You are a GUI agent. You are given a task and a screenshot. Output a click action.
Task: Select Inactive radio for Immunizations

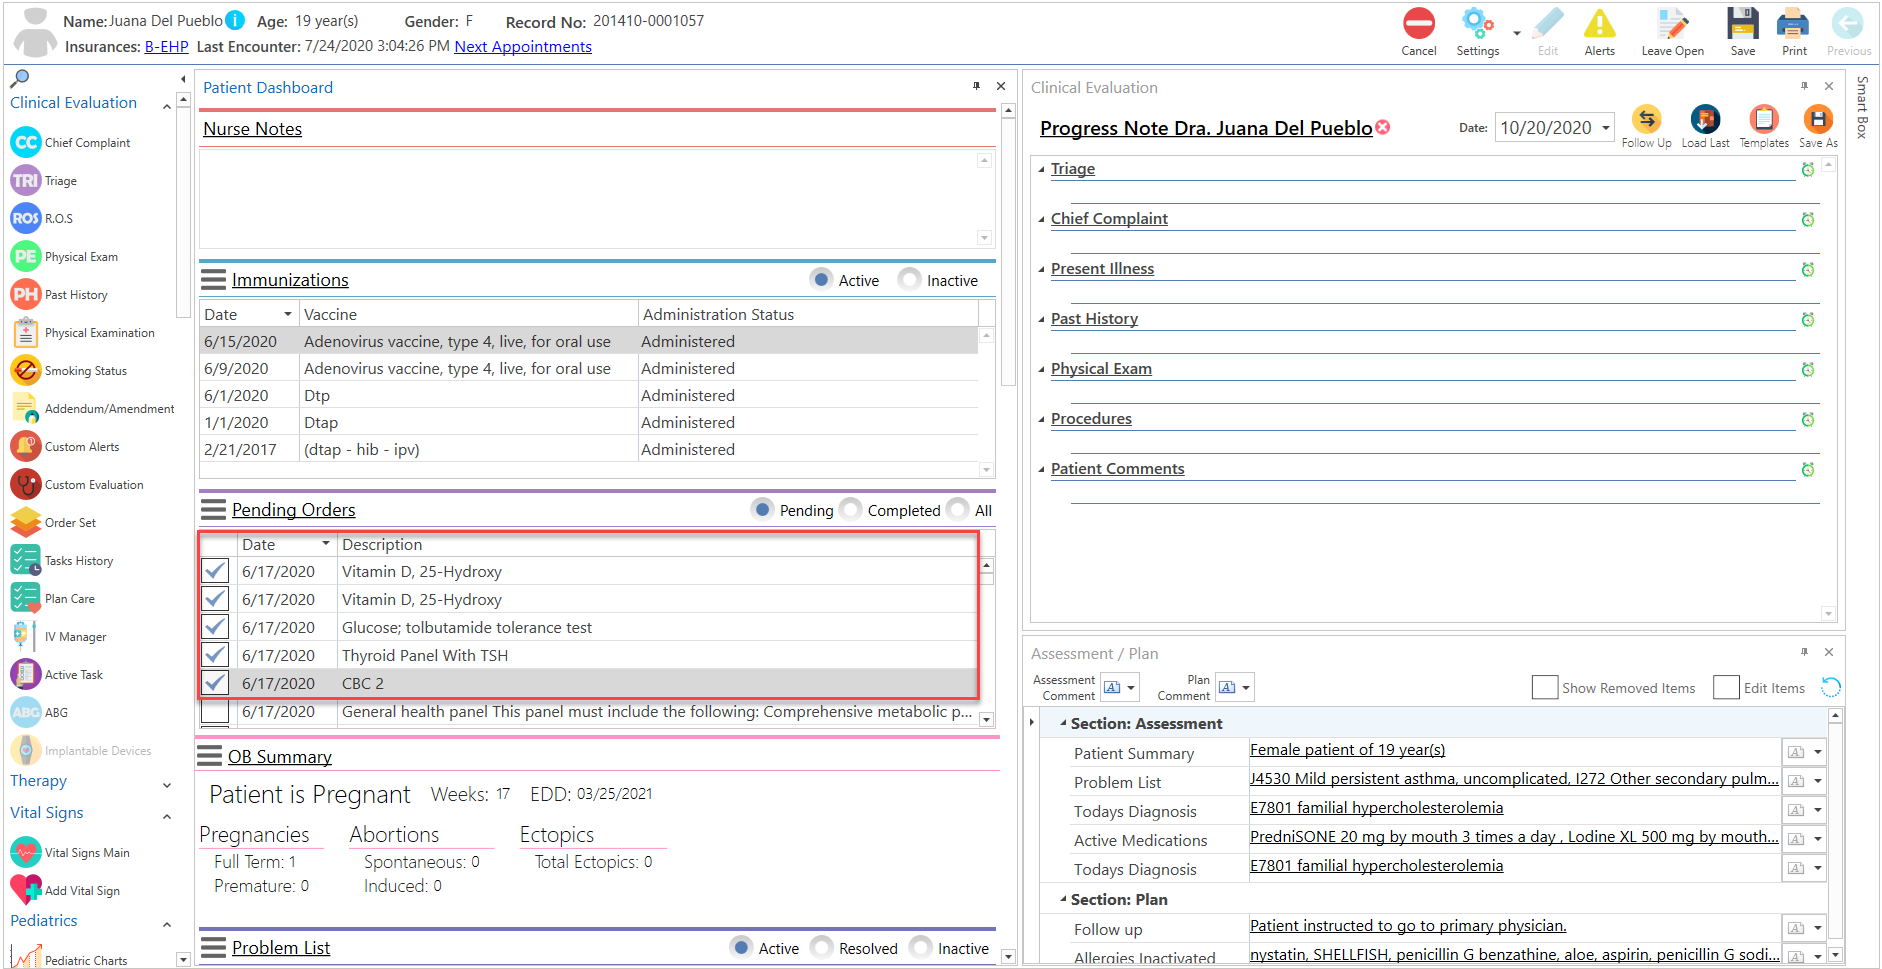pyautogui.click(x=909, y=280)
